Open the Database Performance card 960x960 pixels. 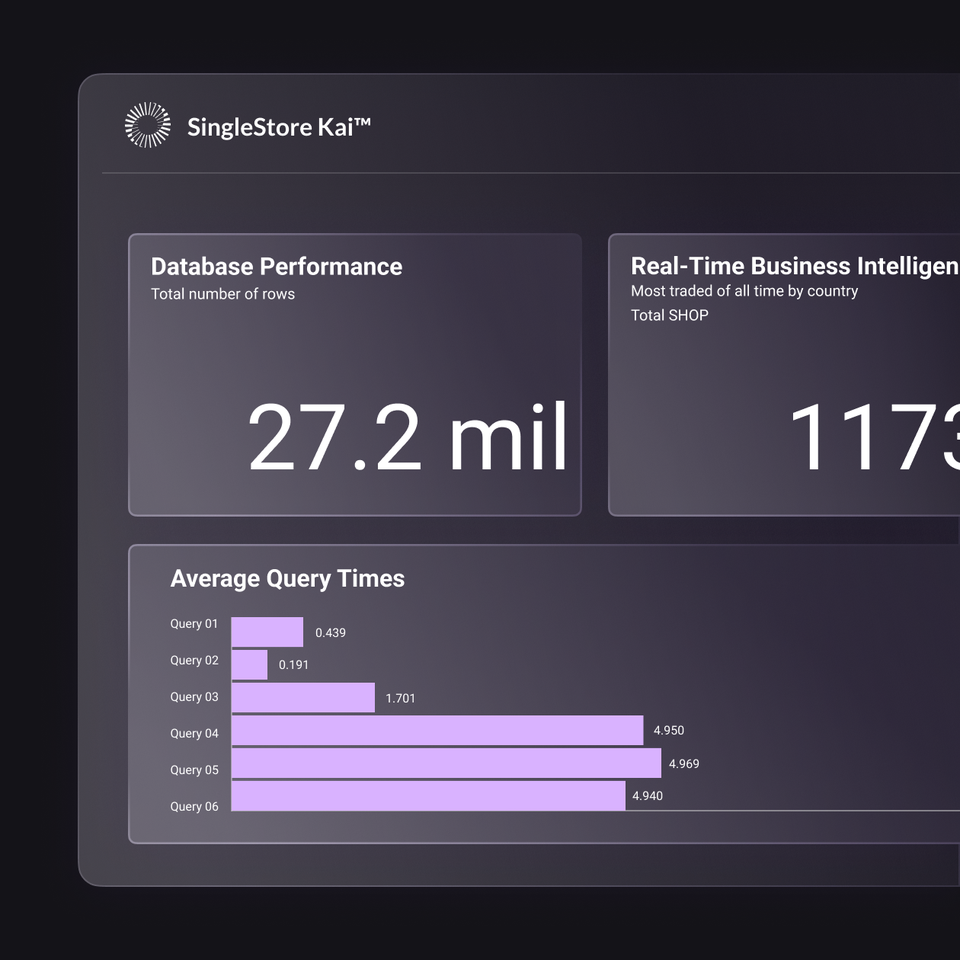point(355,375)
